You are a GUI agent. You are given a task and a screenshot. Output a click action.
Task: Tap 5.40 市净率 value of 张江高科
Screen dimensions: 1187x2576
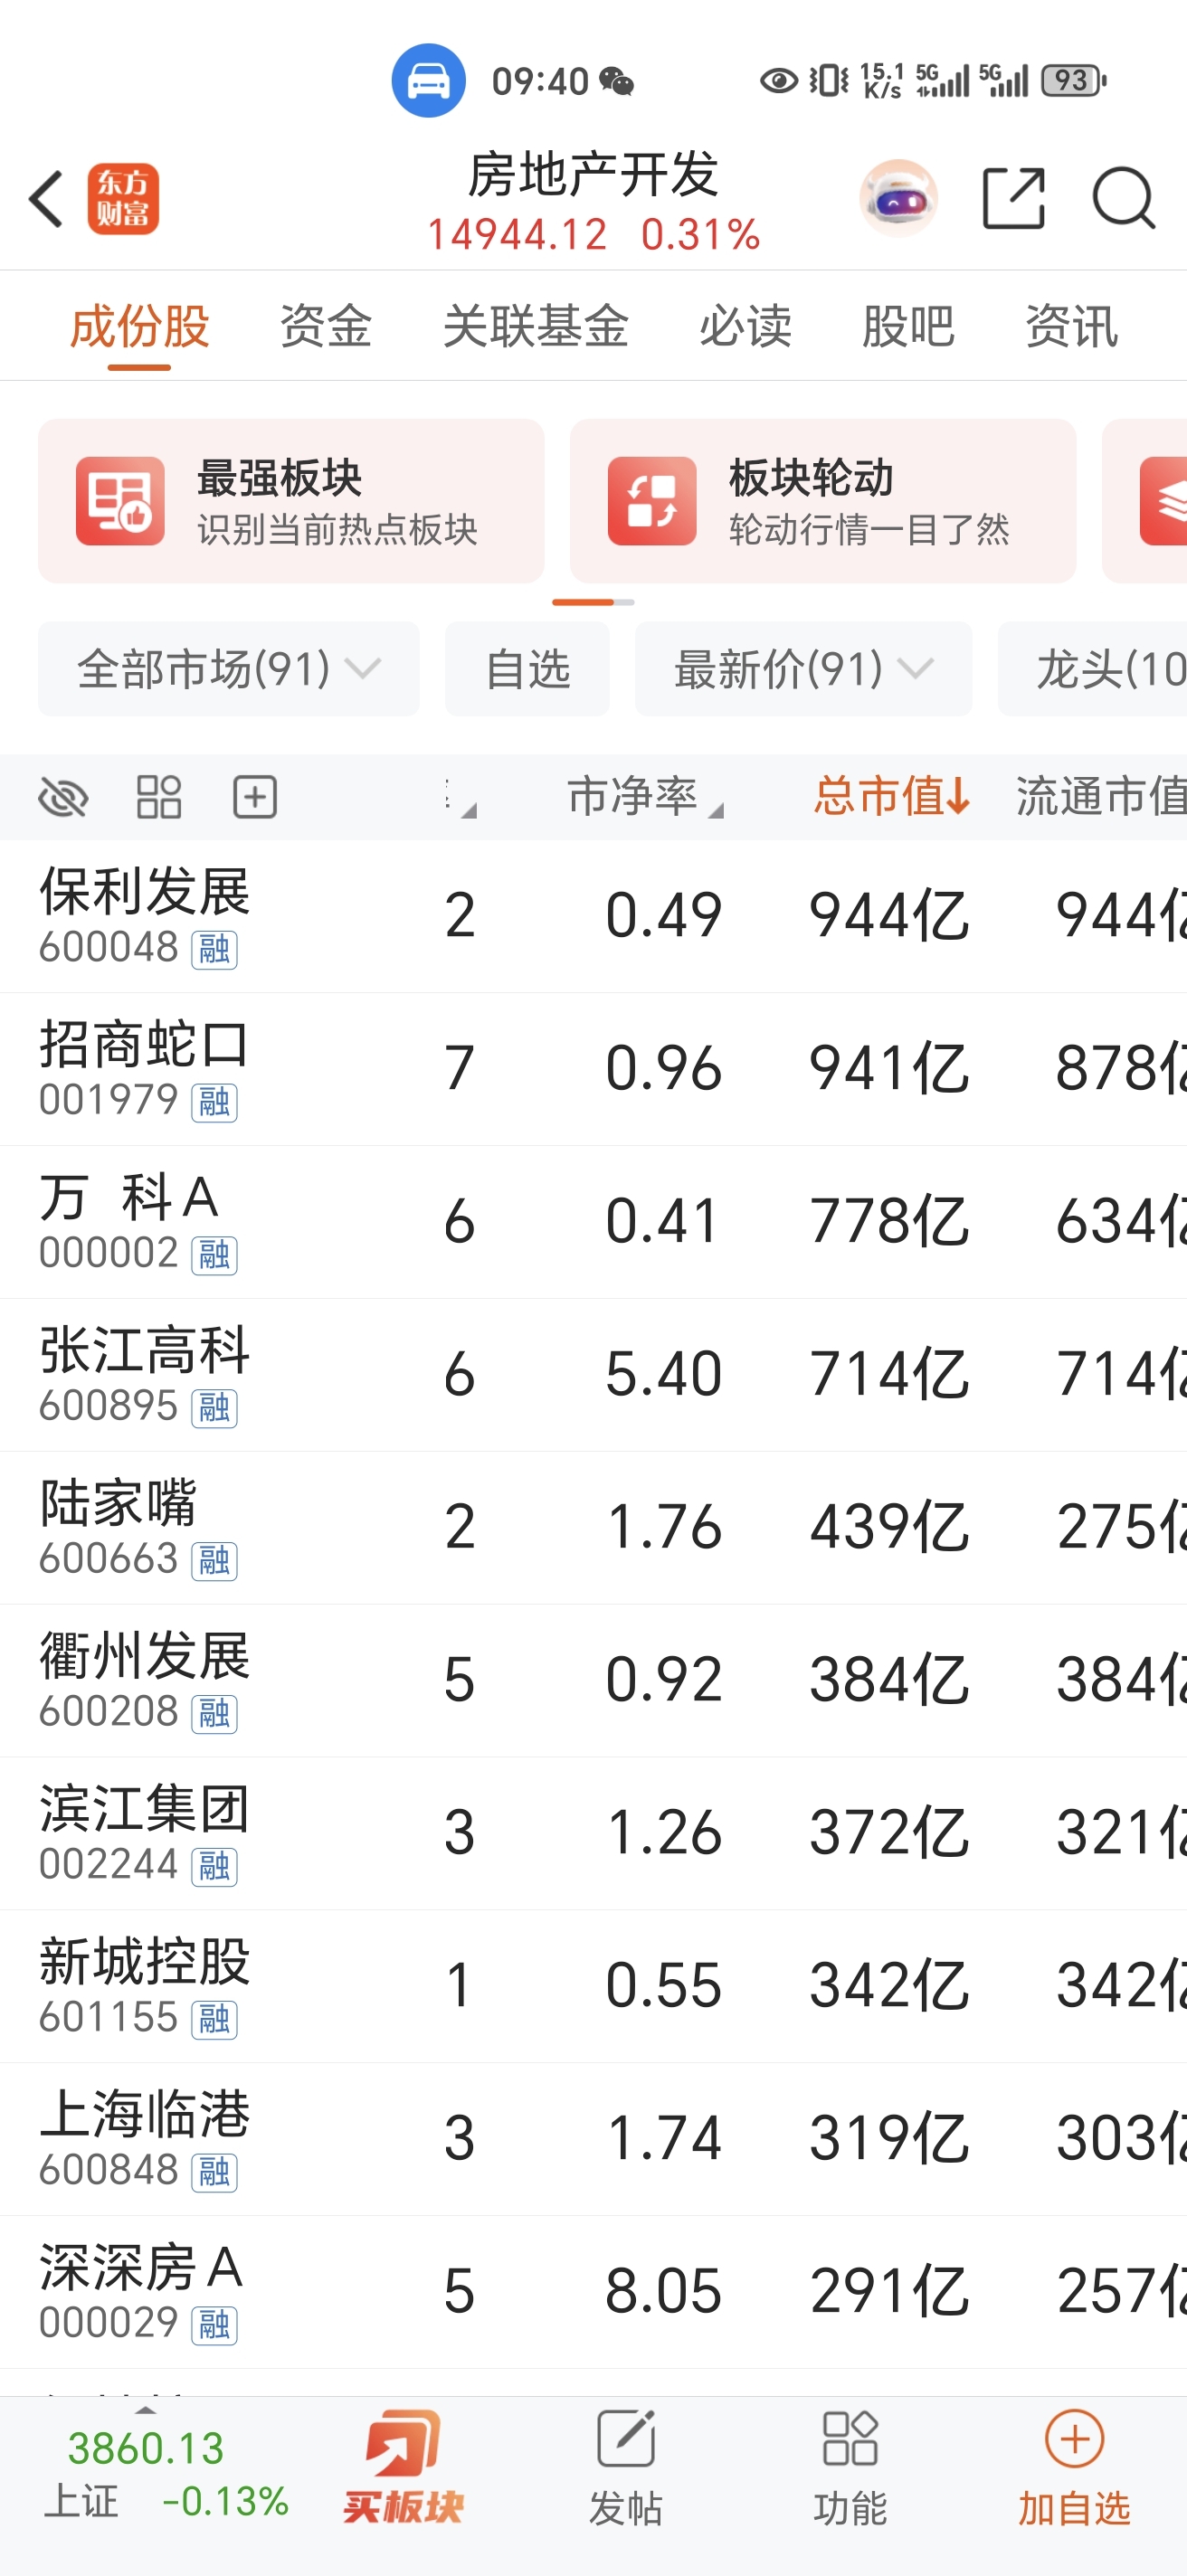click(663, 1374)
